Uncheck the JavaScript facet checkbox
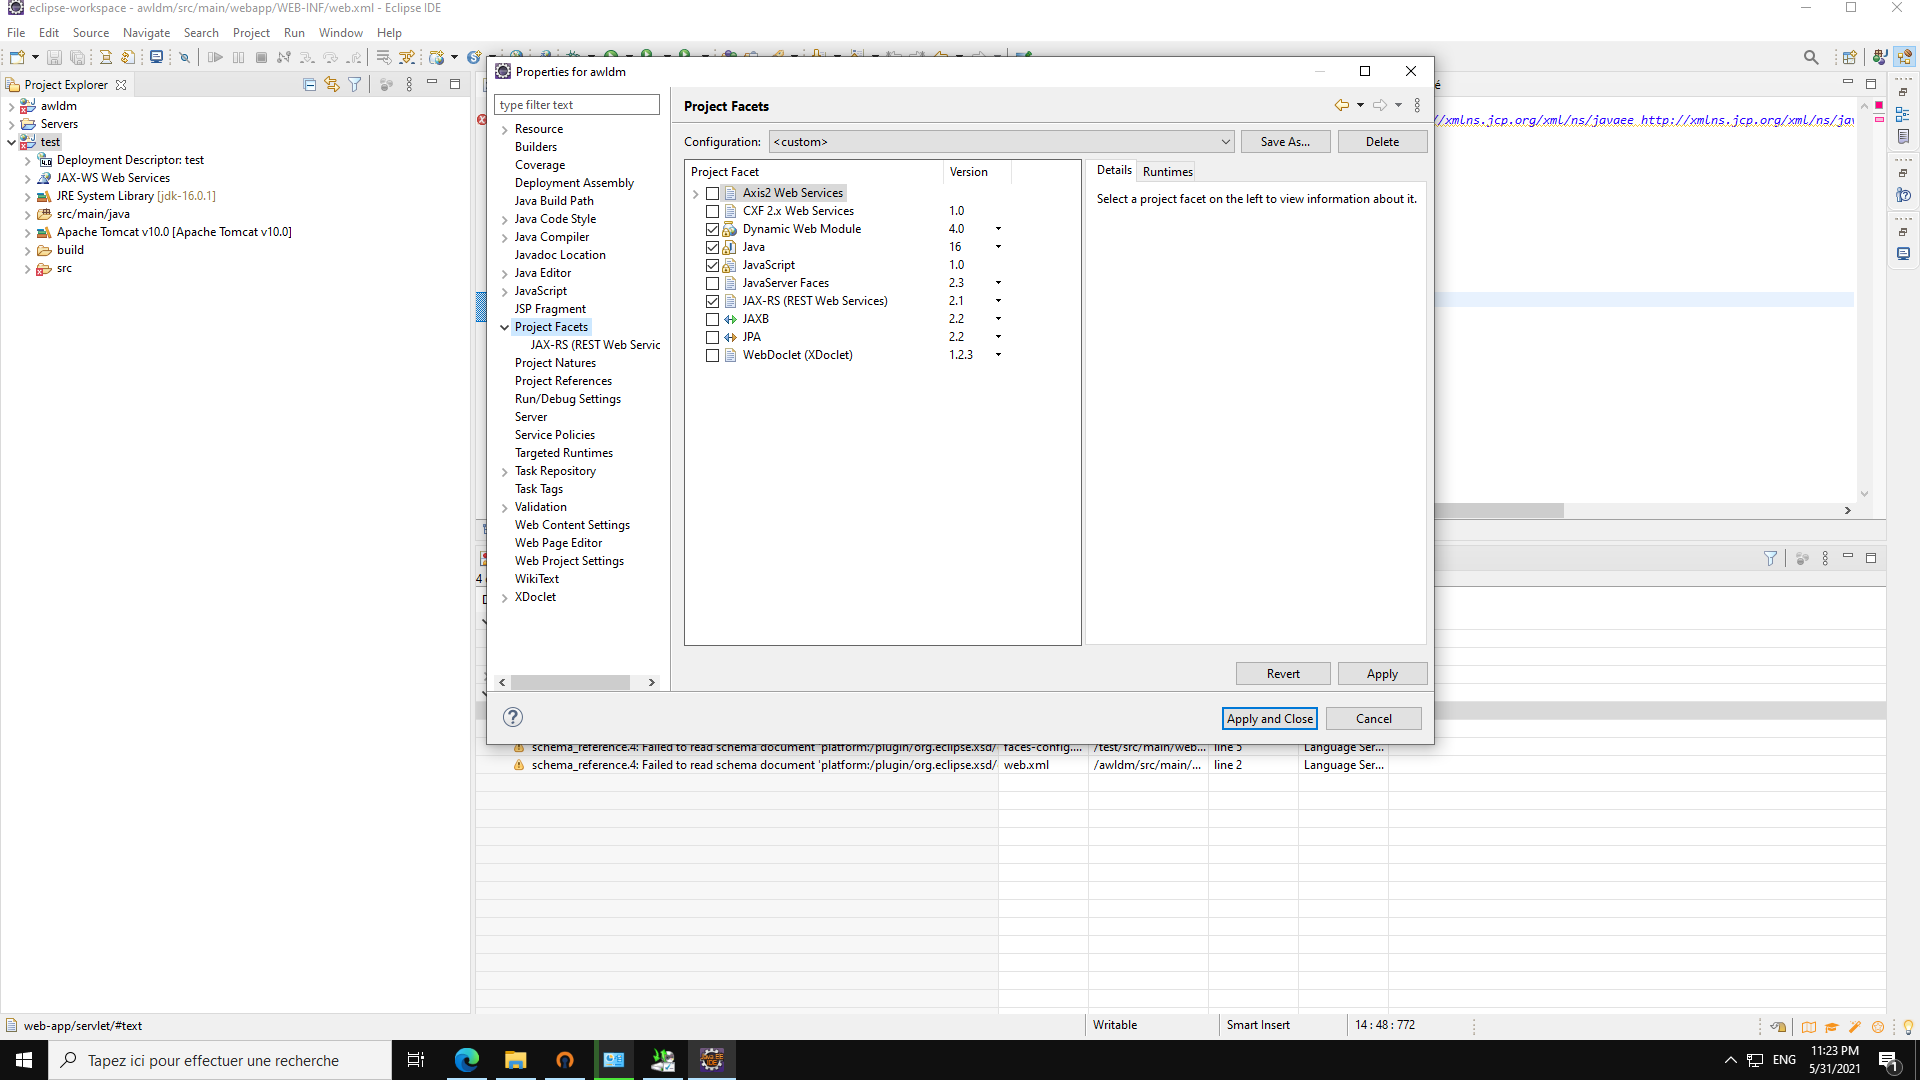1920x1080 pixels. point(712,265)
